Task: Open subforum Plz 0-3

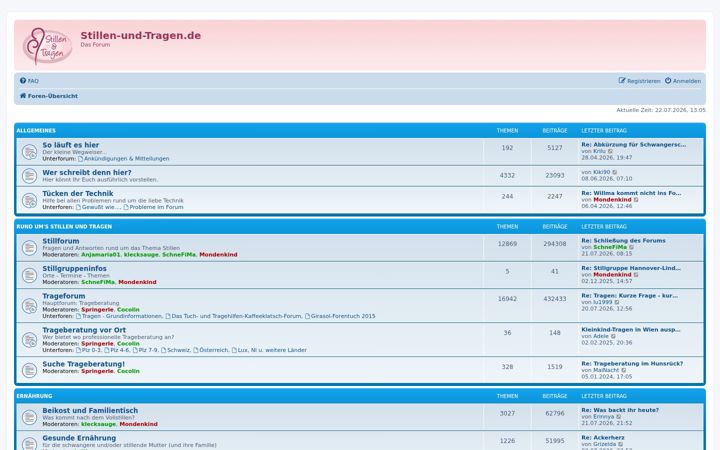Action: tap(88, 350)
